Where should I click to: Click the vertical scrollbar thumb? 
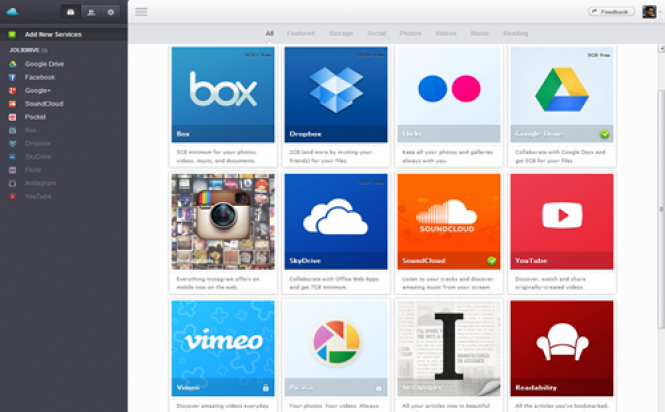point(661,208)
